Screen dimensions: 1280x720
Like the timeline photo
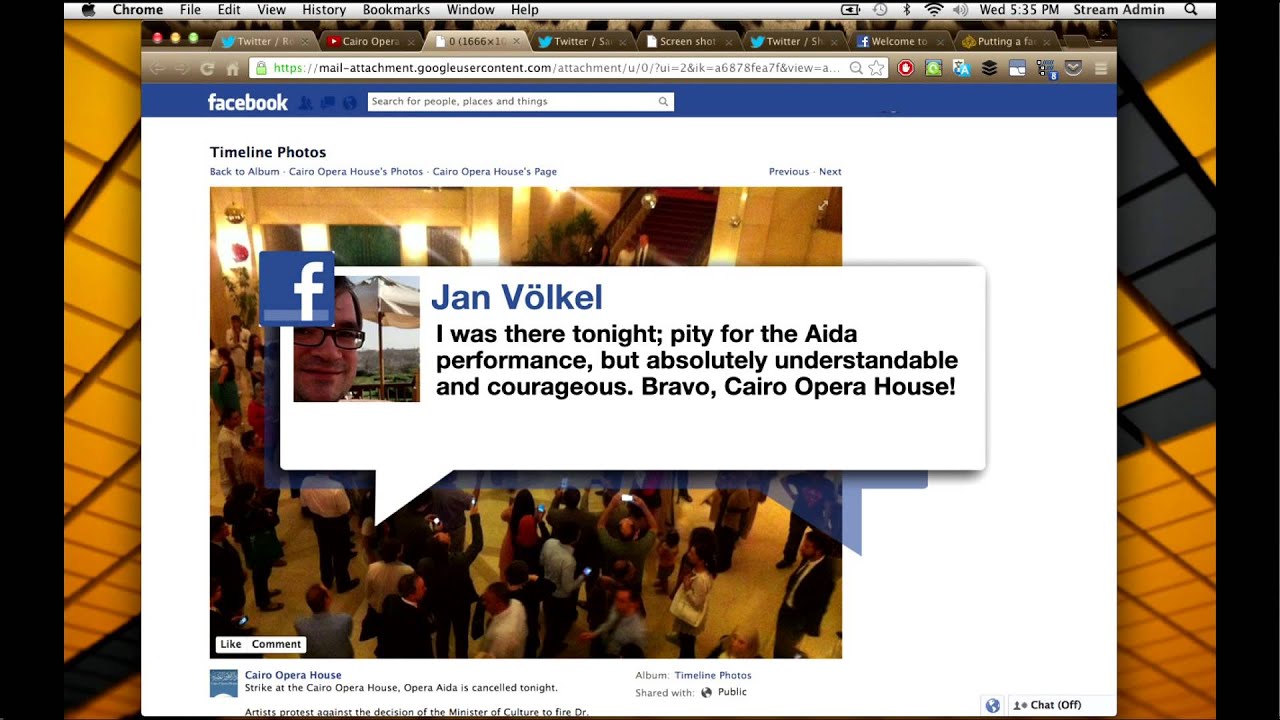(231, 645)
